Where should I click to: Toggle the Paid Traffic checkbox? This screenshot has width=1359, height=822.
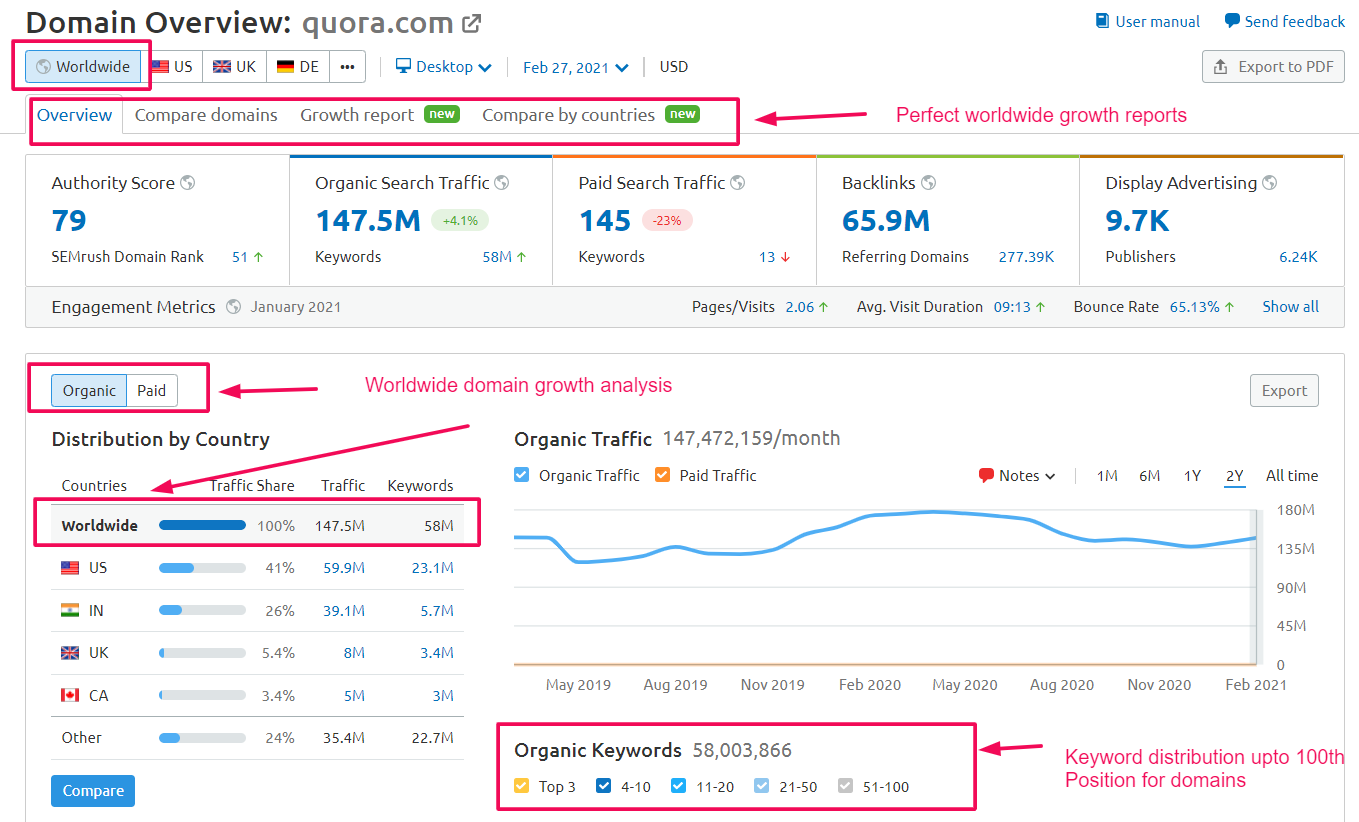tap(662, 475)
